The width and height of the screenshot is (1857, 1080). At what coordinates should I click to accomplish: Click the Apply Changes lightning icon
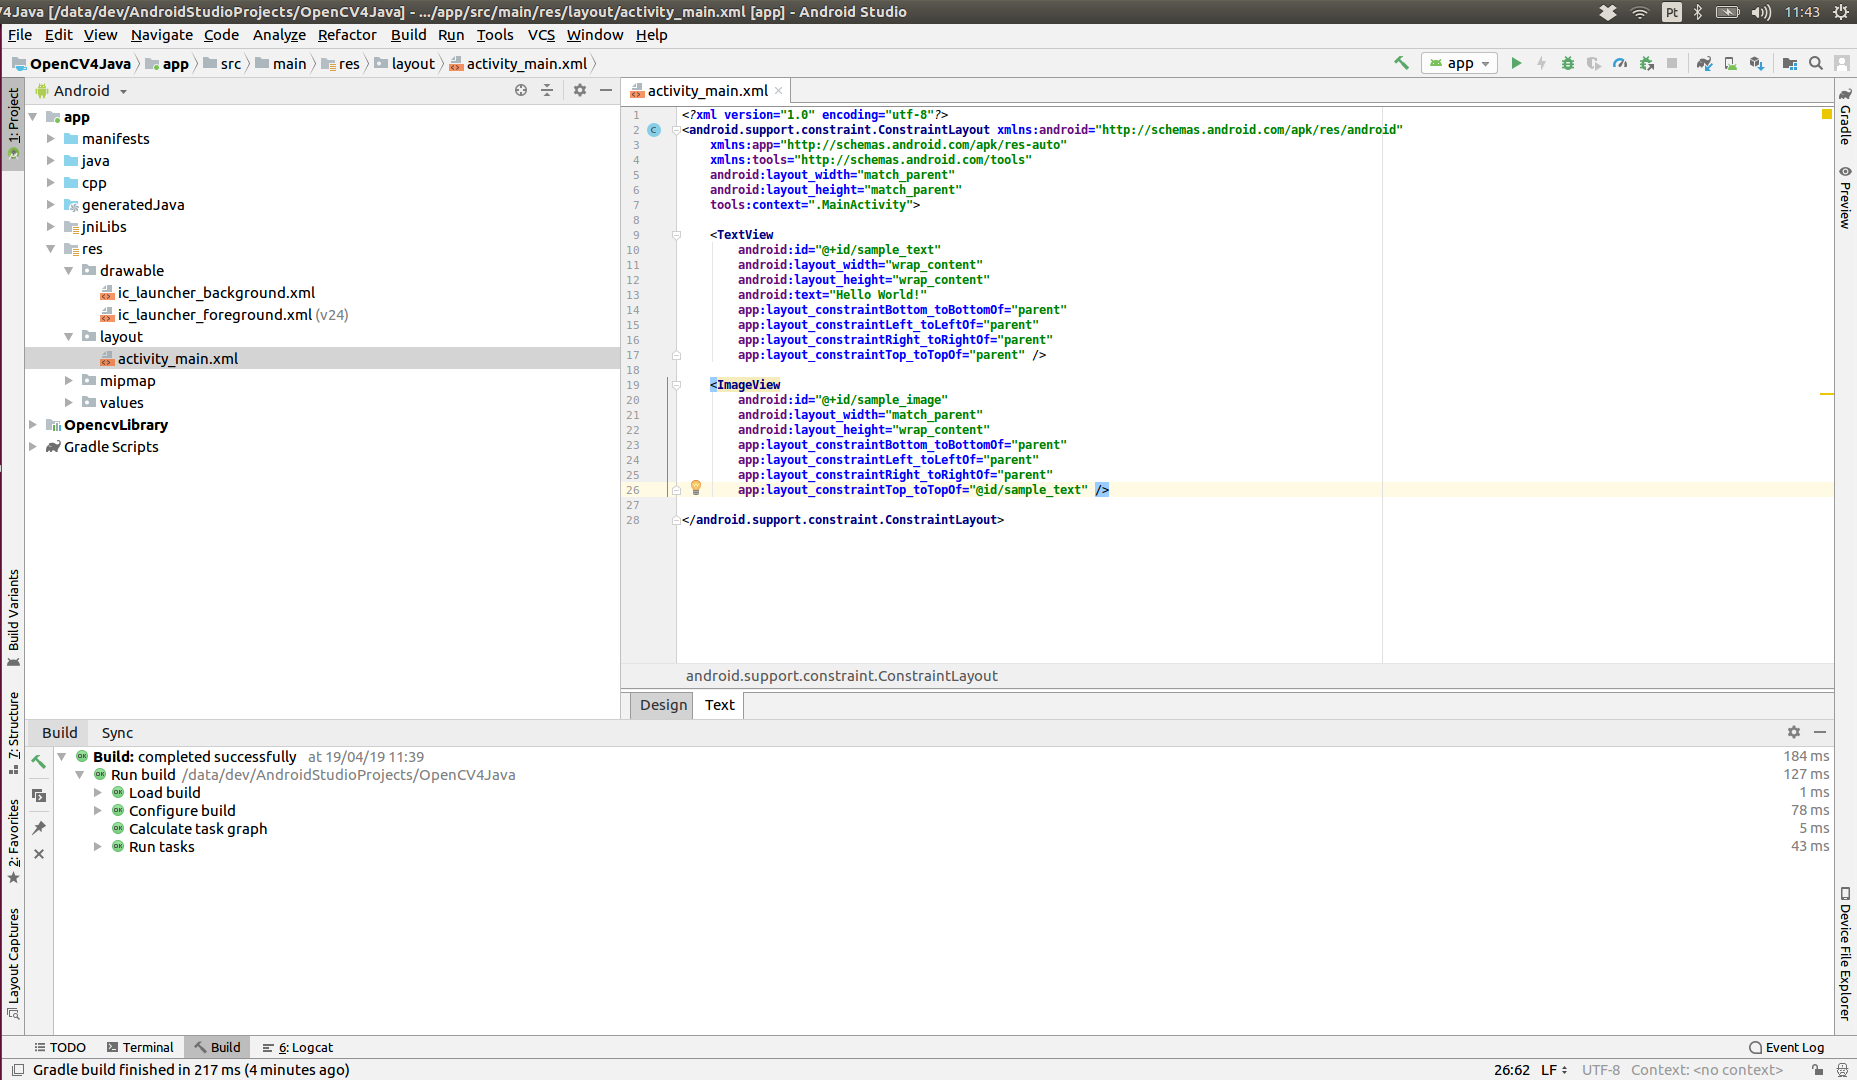[x=1542, y=63]
